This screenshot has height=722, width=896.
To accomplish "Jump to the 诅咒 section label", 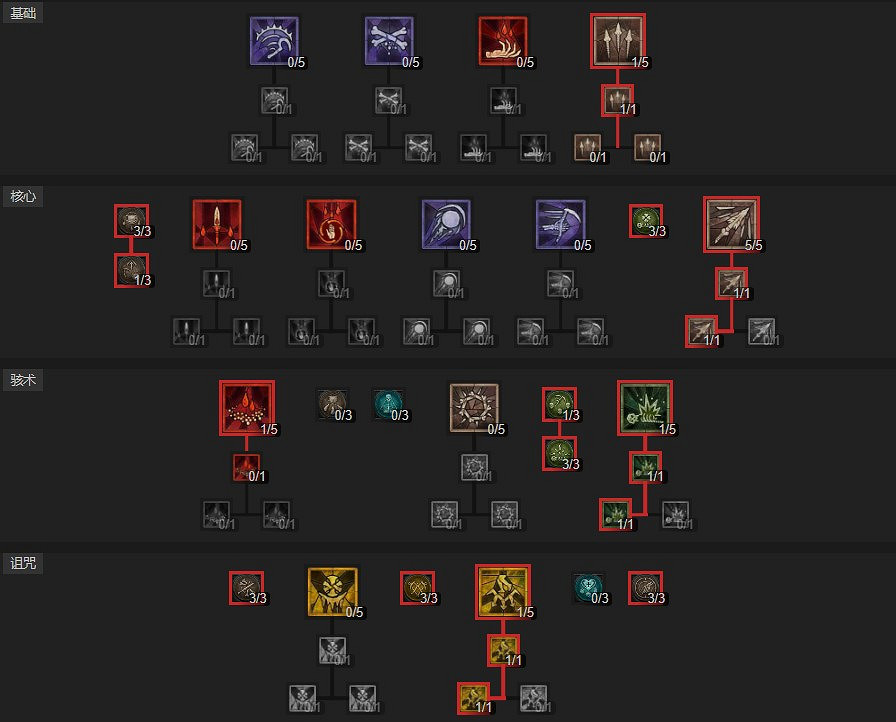I will (x=23, y=563).
